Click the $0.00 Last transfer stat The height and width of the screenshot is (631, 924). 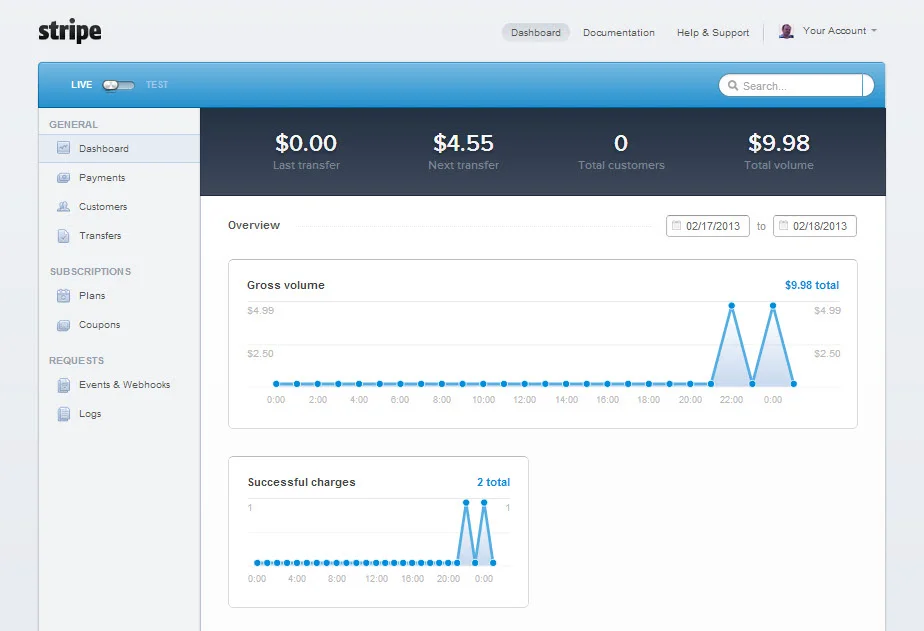(306, 151)
